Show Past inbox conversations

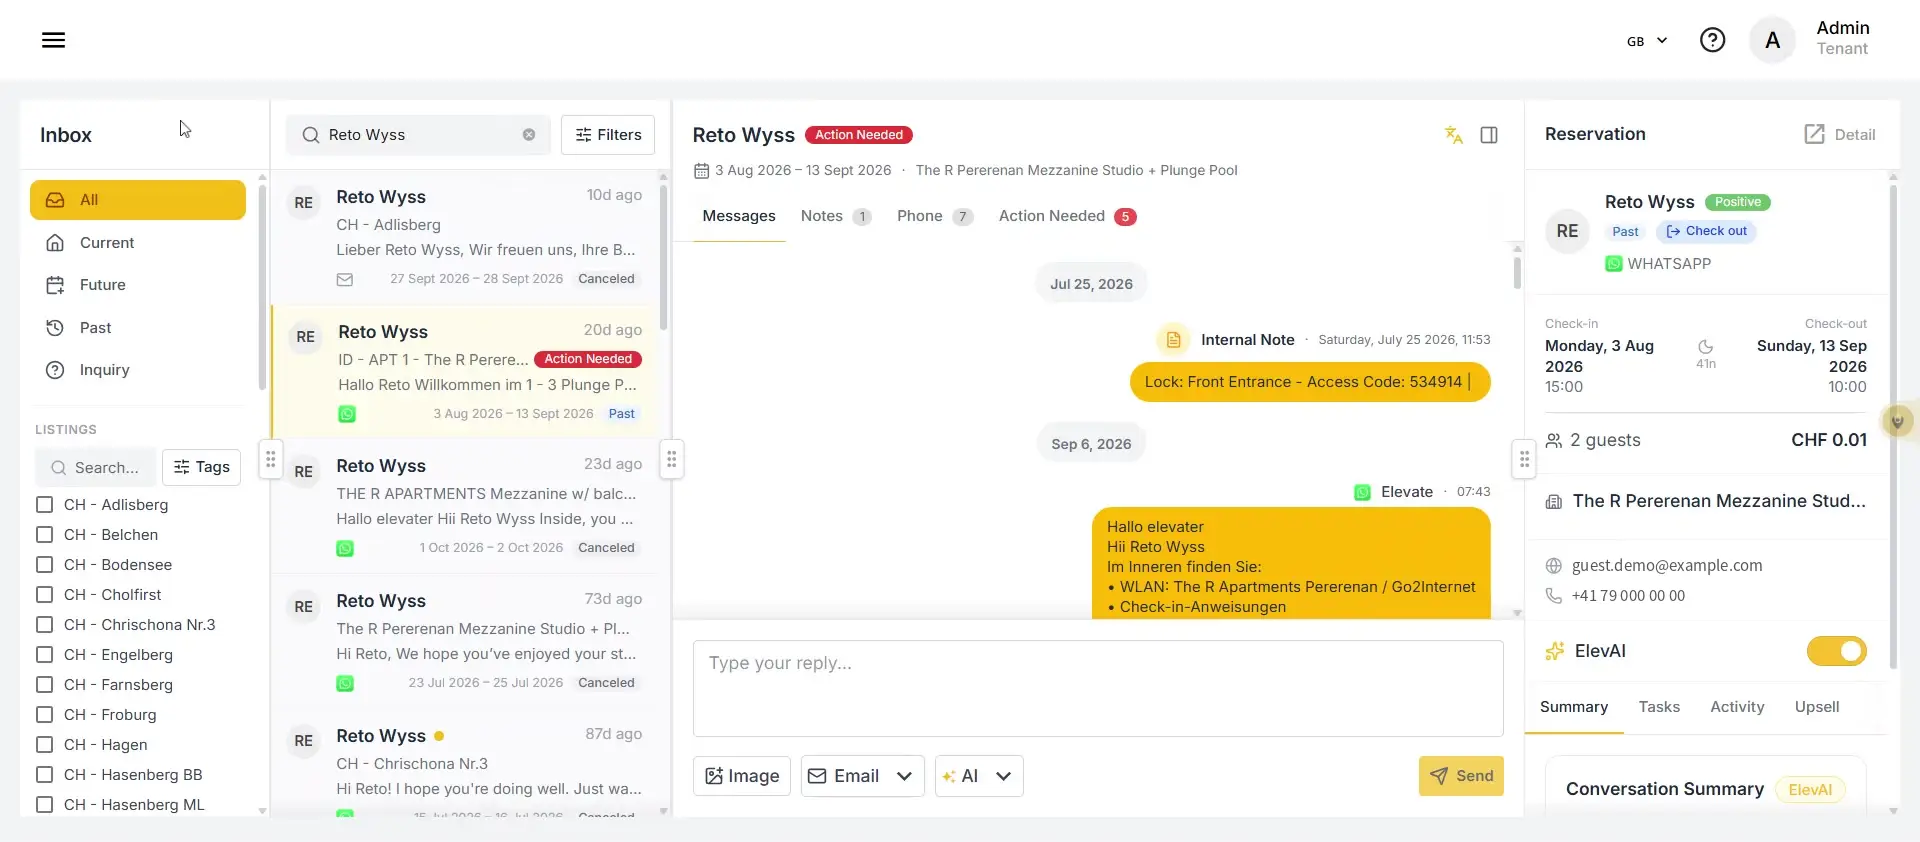tap(138, 328)
